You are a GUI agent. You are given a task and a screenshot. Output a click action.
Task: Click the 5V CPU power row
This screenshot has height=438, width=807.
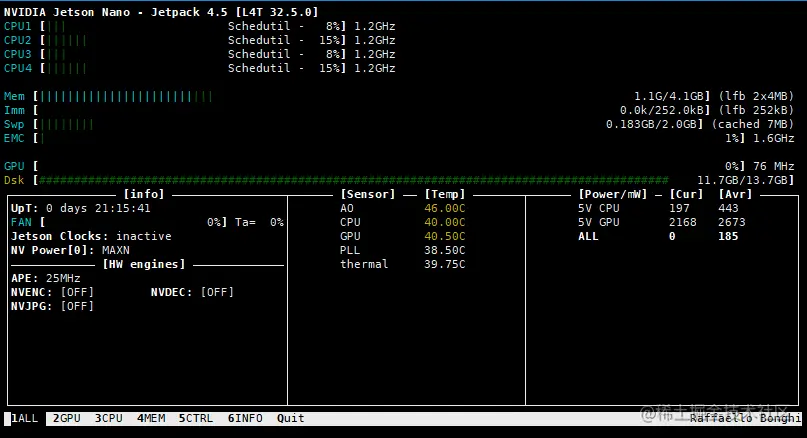coord(658,208)
